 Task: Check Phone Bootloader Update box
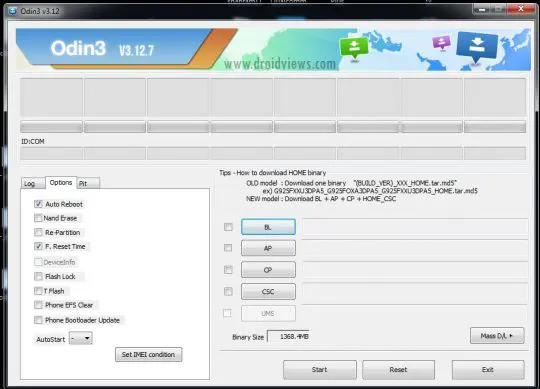coord(38,320)
